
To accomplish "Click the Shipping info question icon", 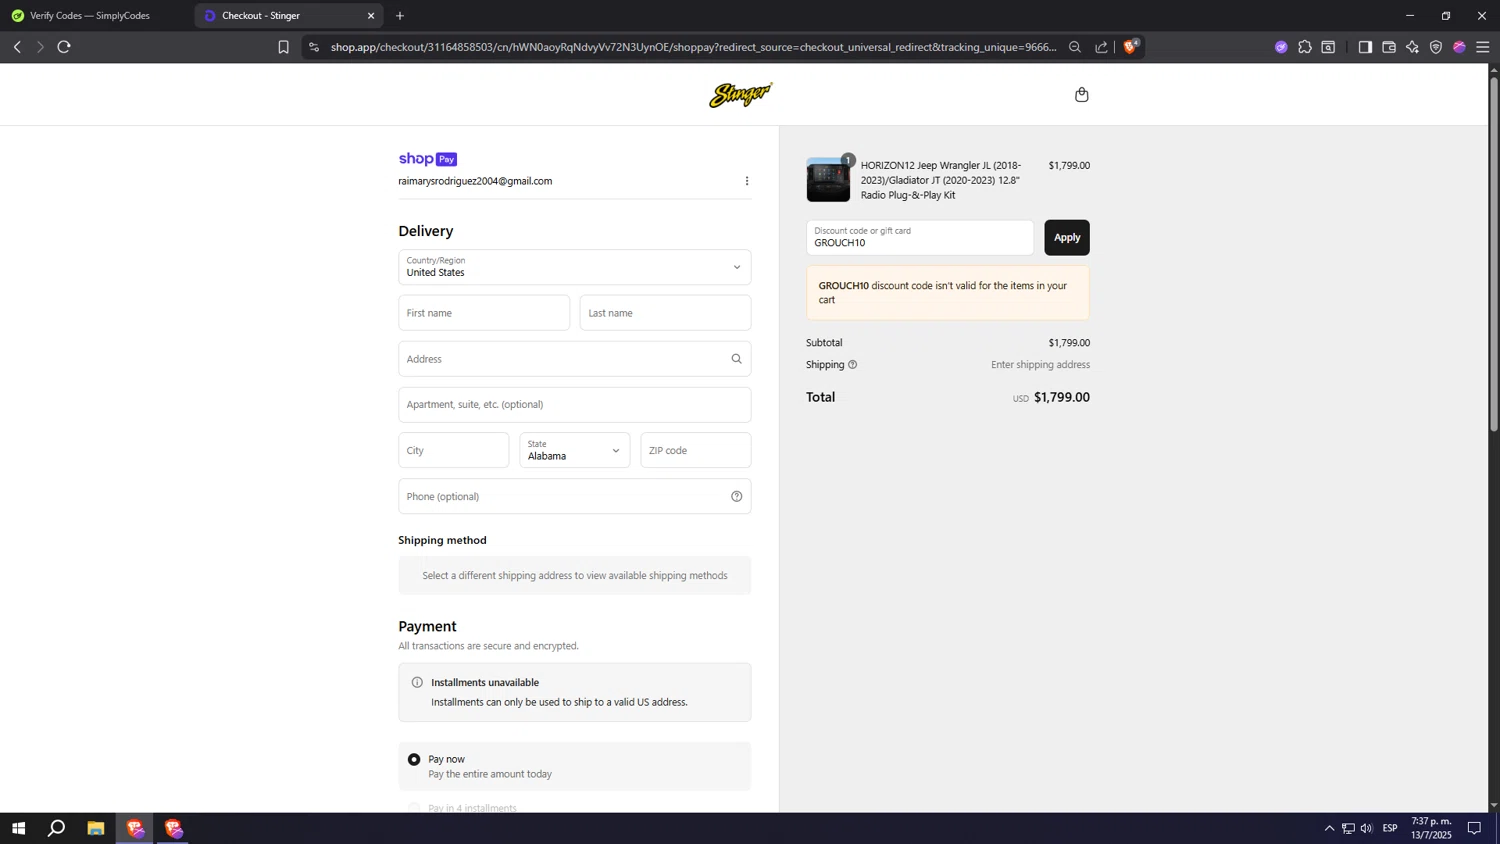I will (x=853, y=365).
